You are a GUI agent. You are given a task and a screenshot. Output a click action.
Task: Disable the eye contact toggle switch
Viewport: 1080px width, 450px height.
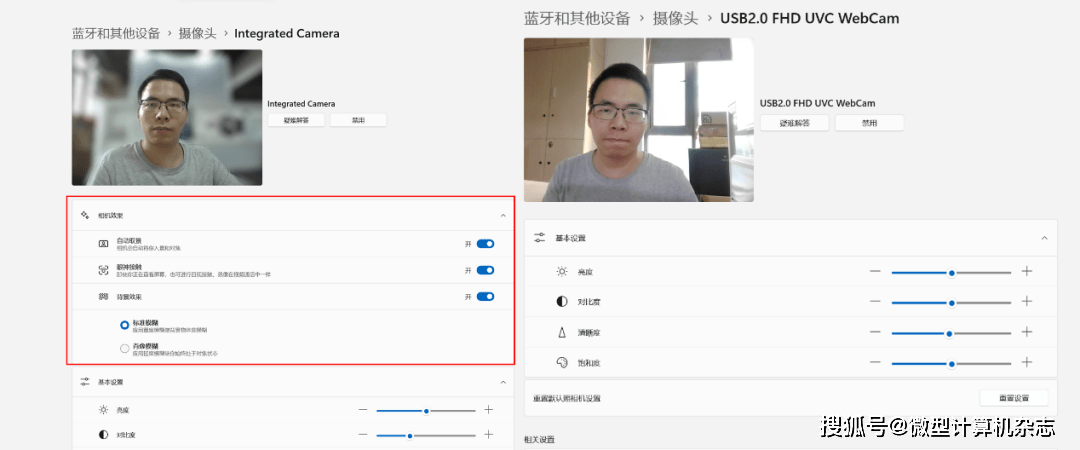tap(486, 270)
